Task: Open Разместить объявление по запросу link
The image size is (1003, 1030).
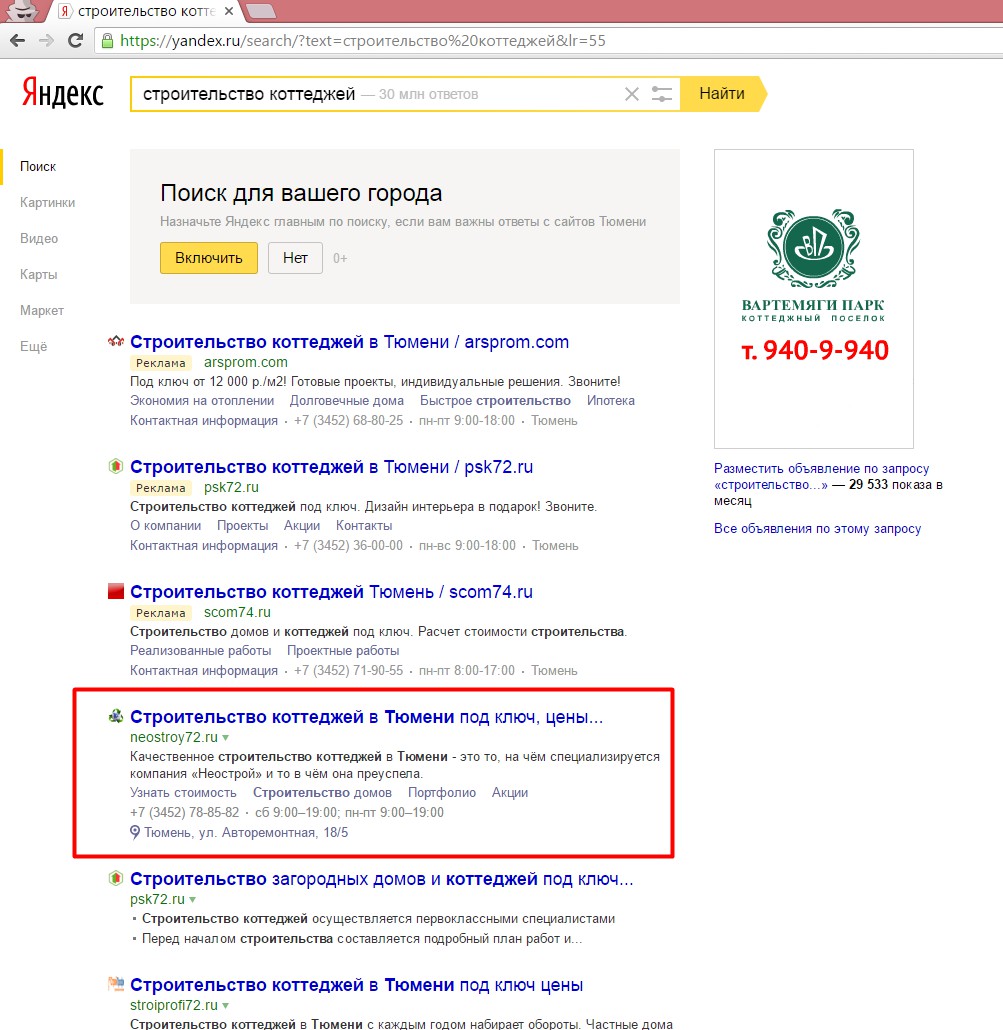Action: 822,476
